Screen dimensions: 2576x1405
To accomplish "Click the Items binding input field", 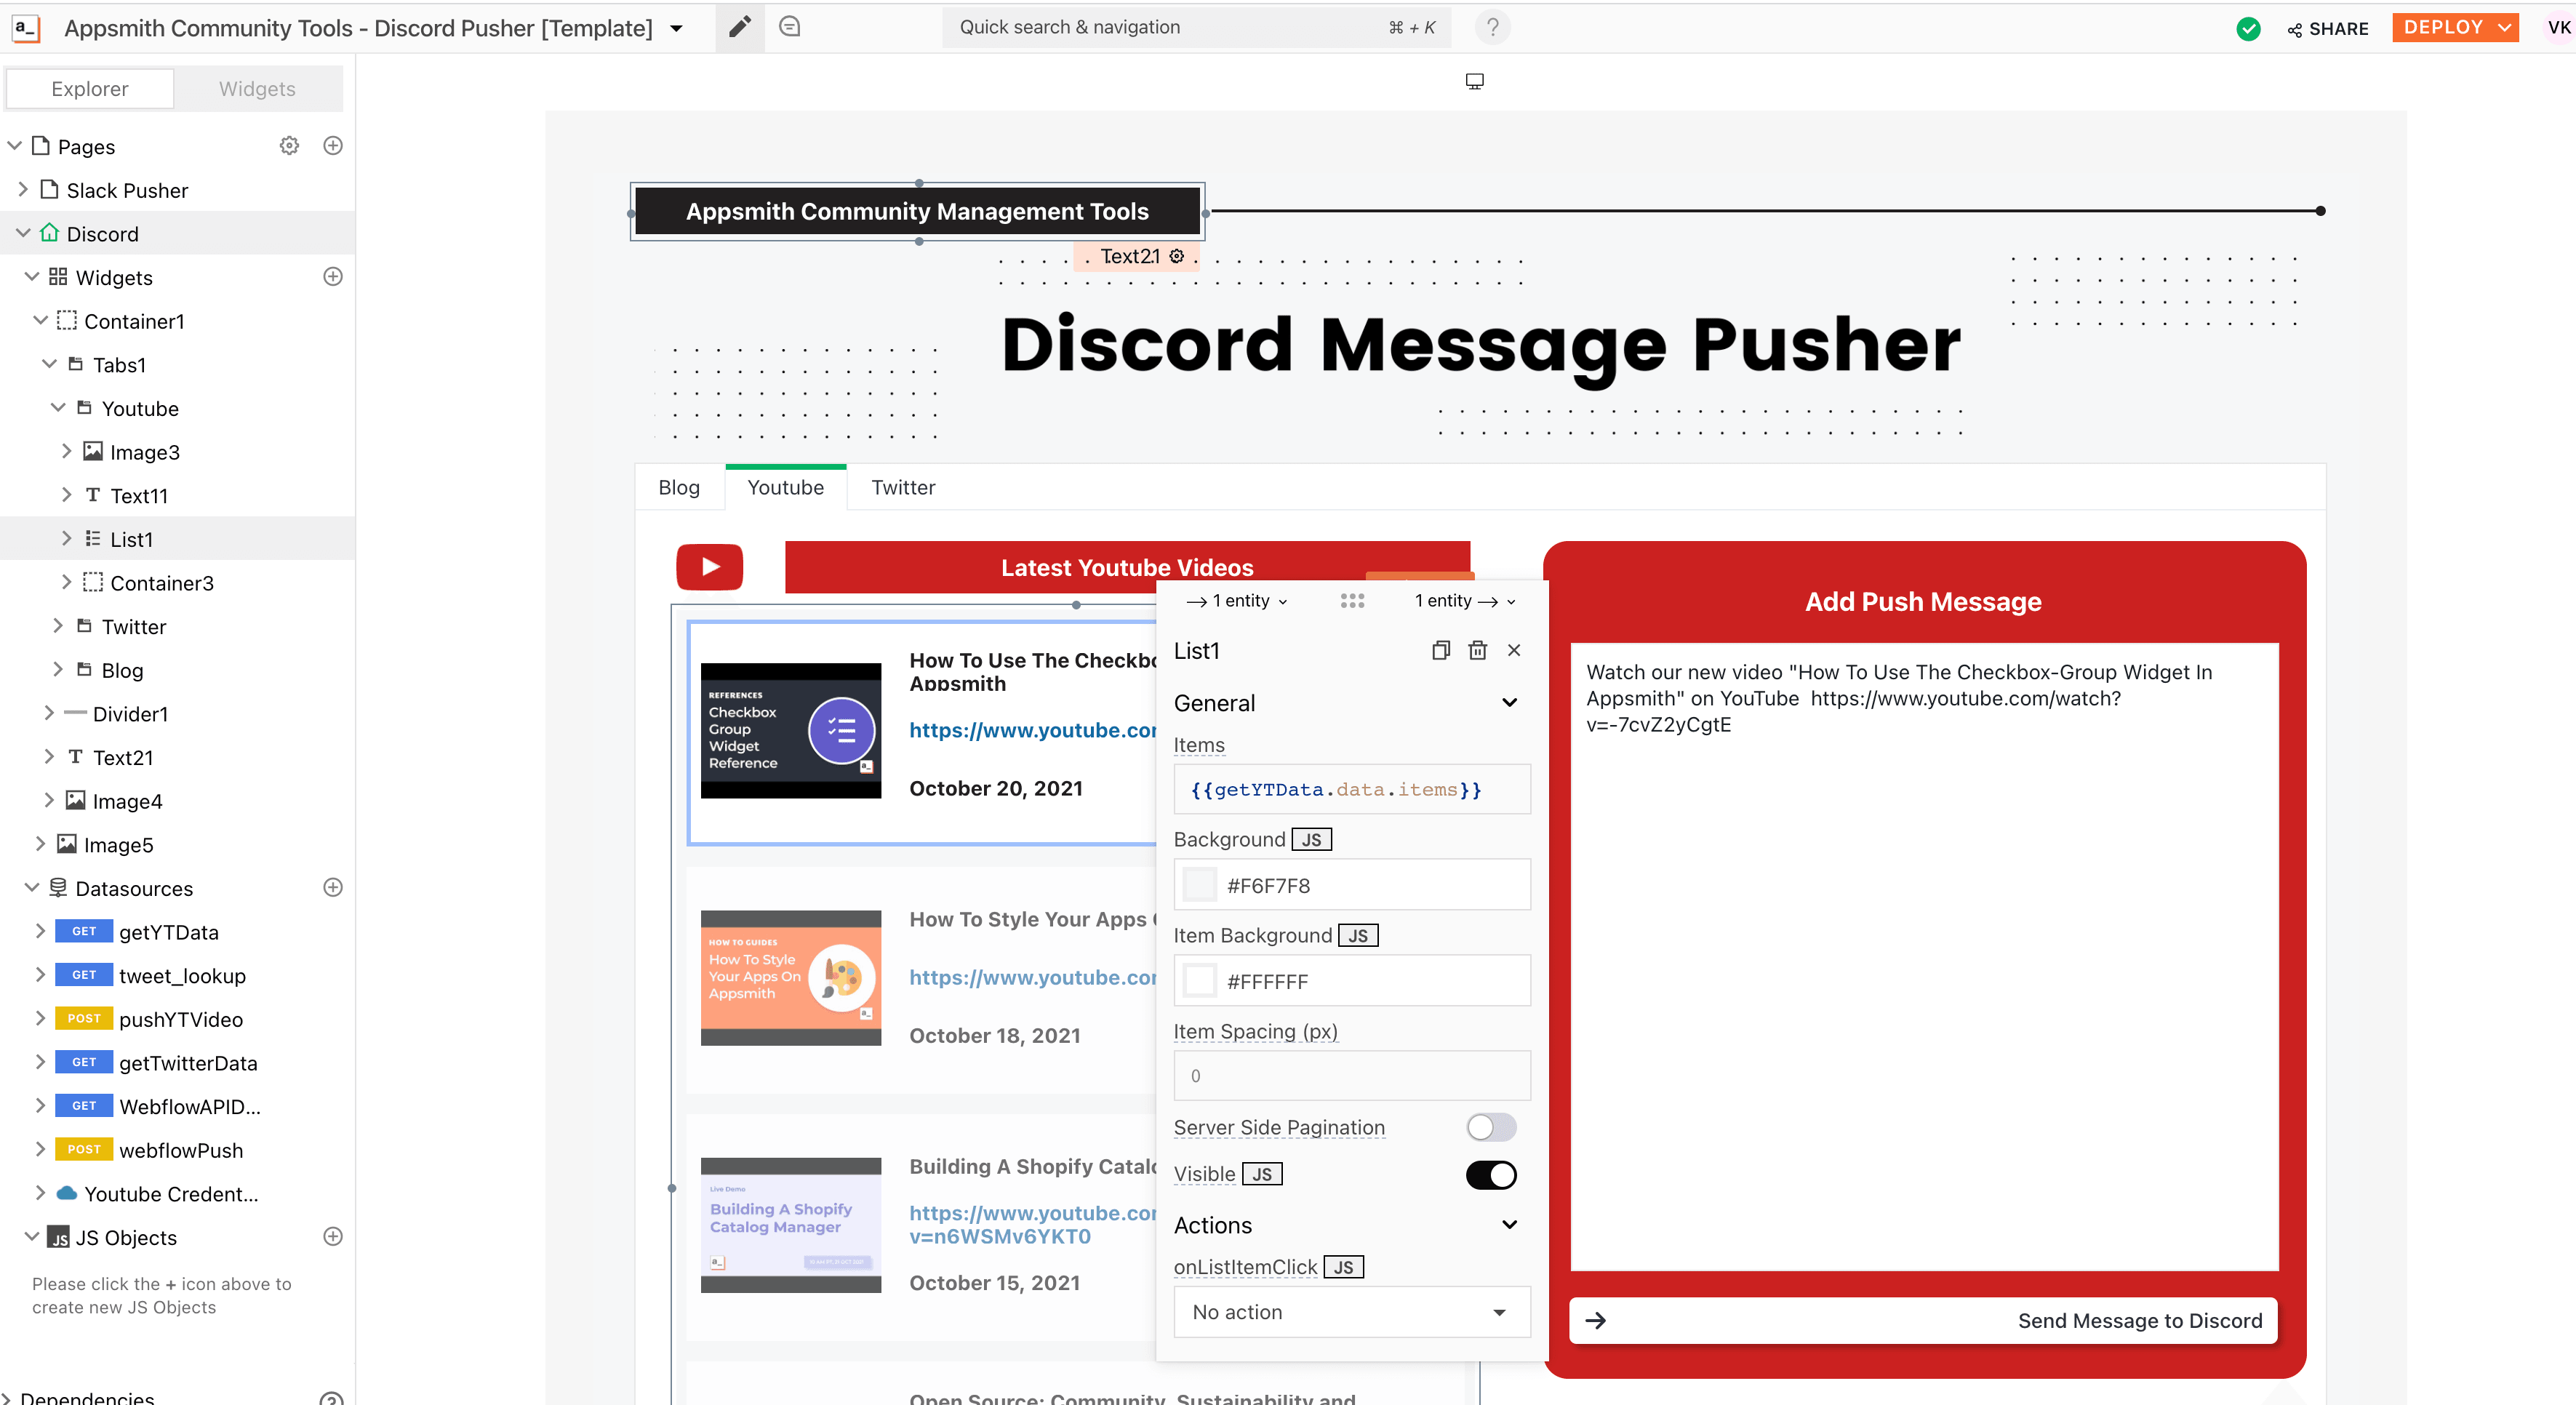I will click(x=1351, y=789).
